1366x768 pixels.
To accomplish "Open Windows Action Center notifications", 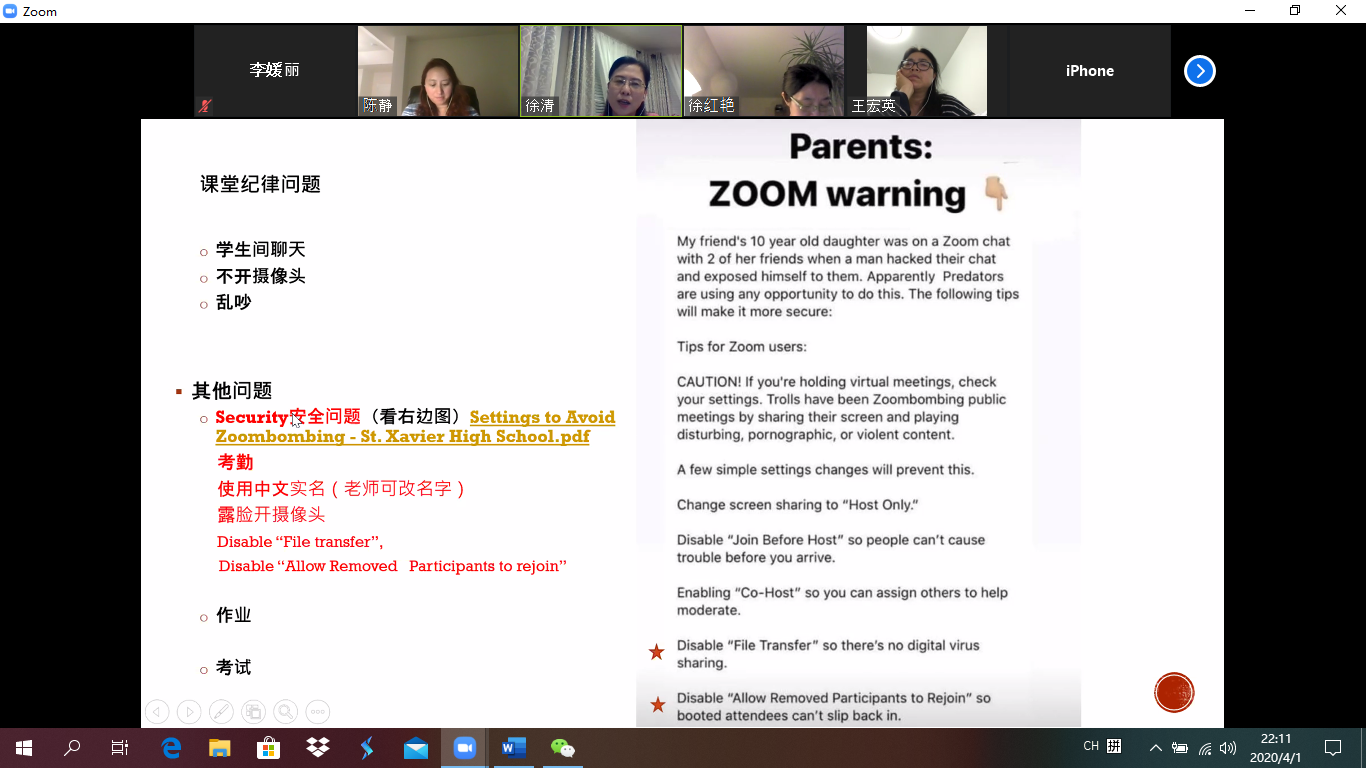I will [x=1333, y=747].
